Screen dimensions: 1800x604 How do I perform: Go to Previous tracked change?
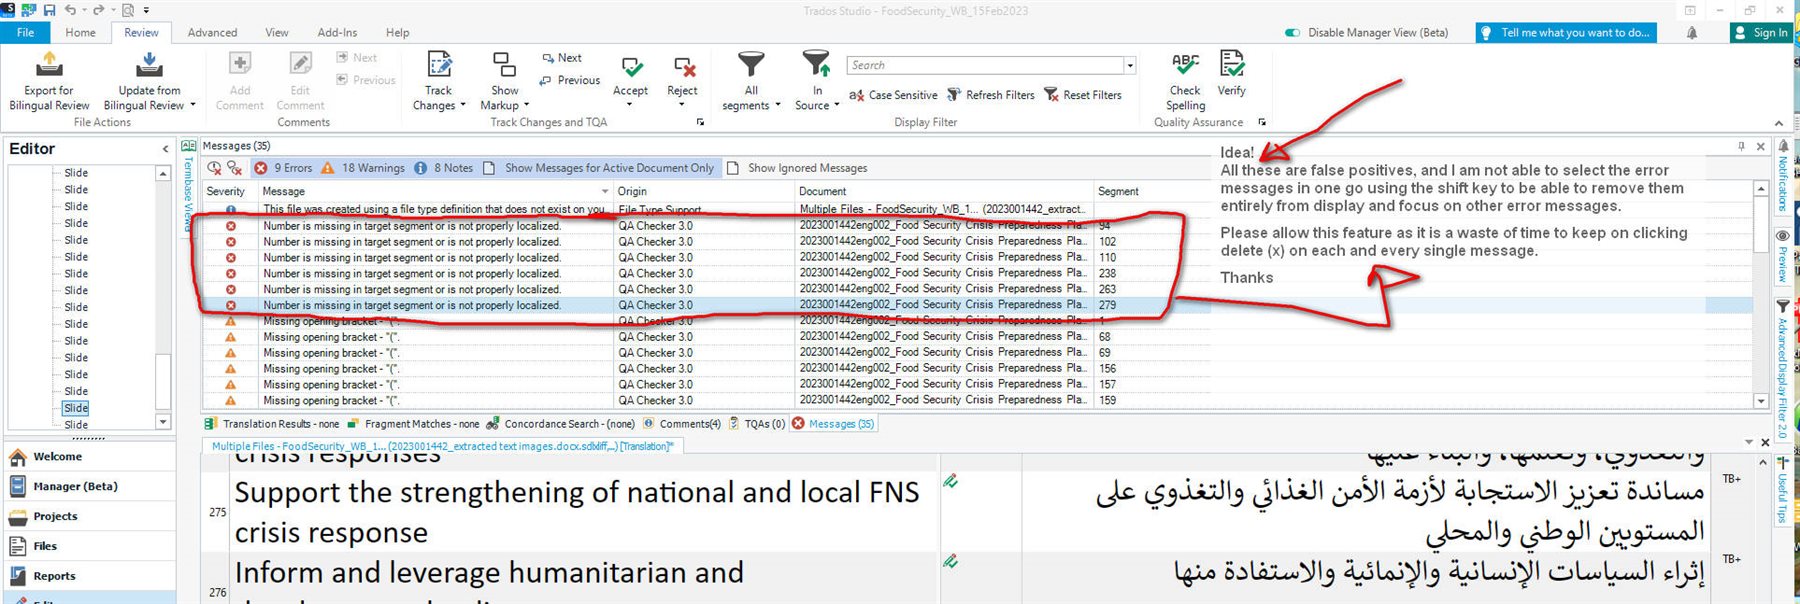[x=570, y=80]
